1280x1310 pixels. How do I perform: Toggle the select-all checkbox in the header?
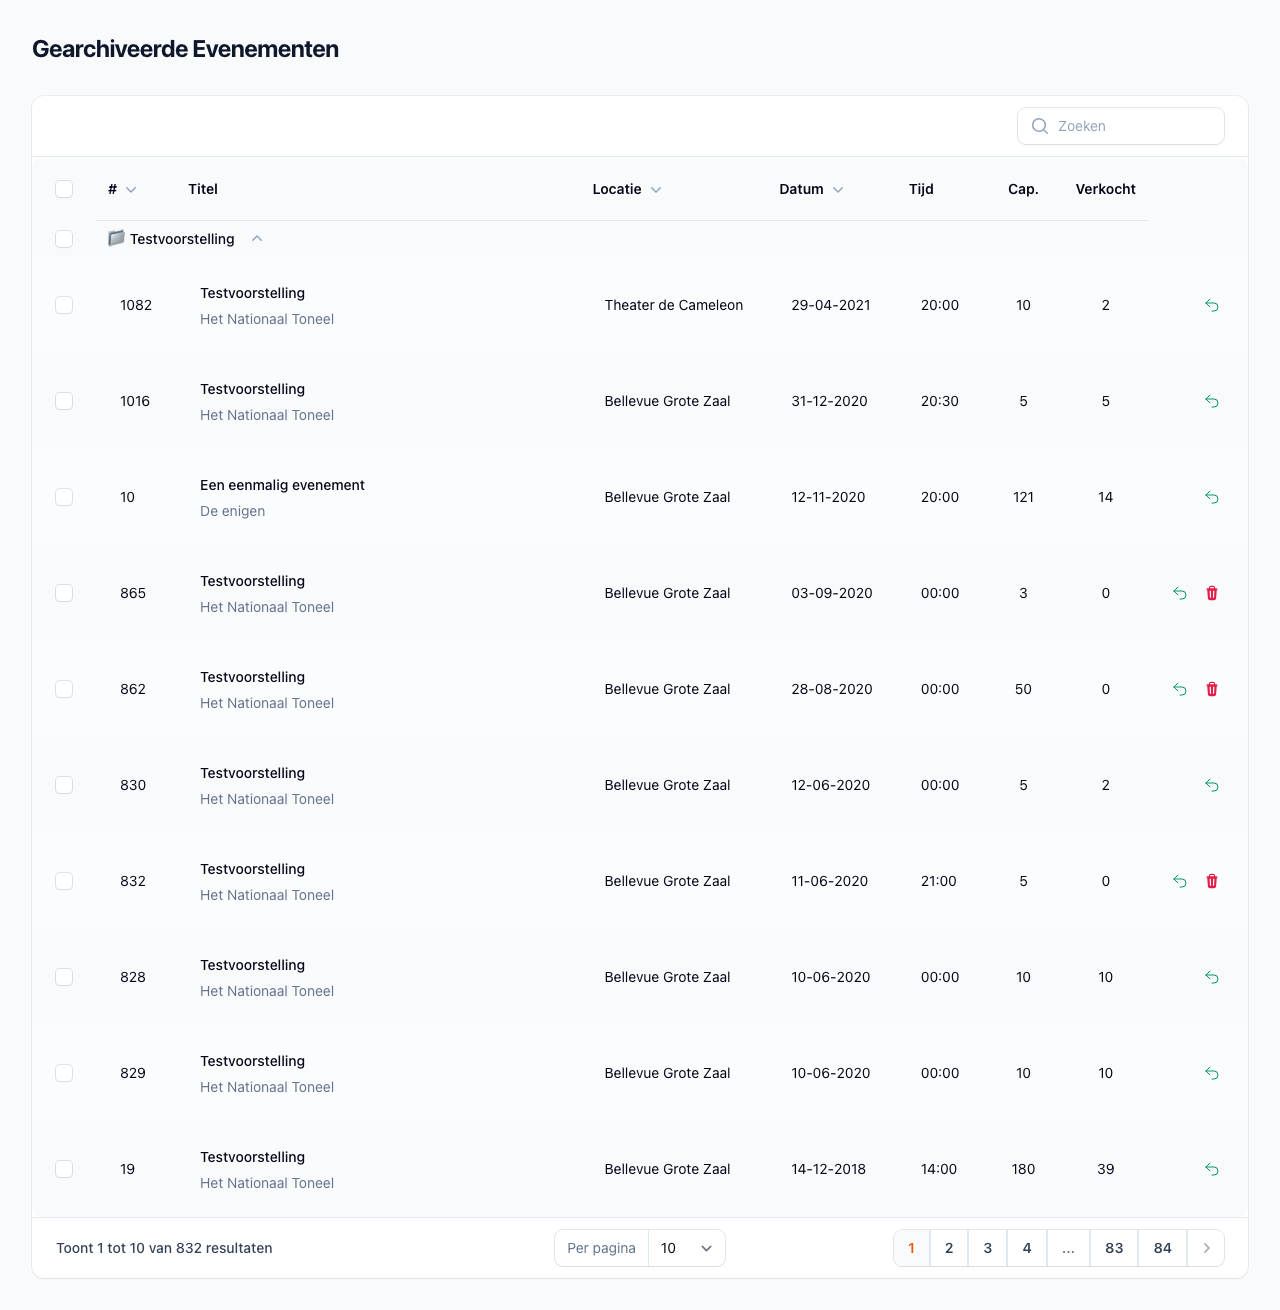64,189
